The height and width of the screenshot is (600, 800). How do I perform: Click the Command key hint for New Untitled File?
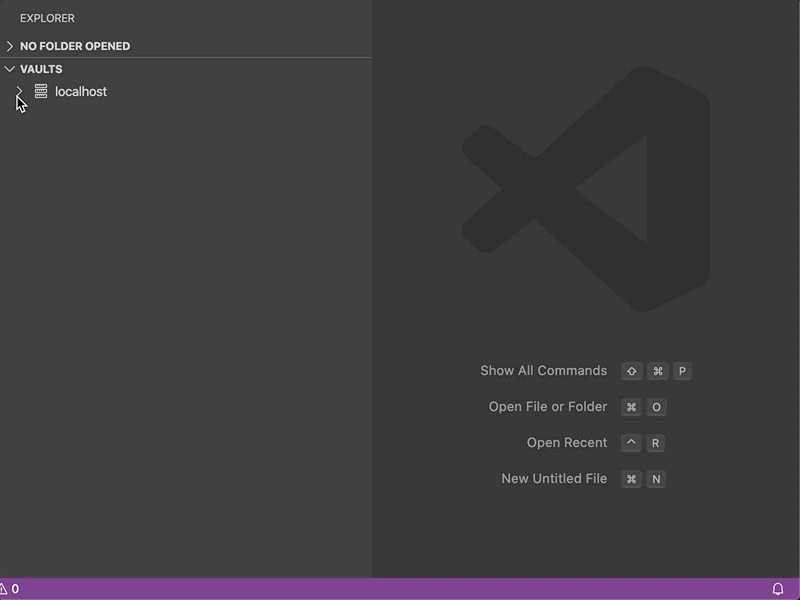pos(631,479)
